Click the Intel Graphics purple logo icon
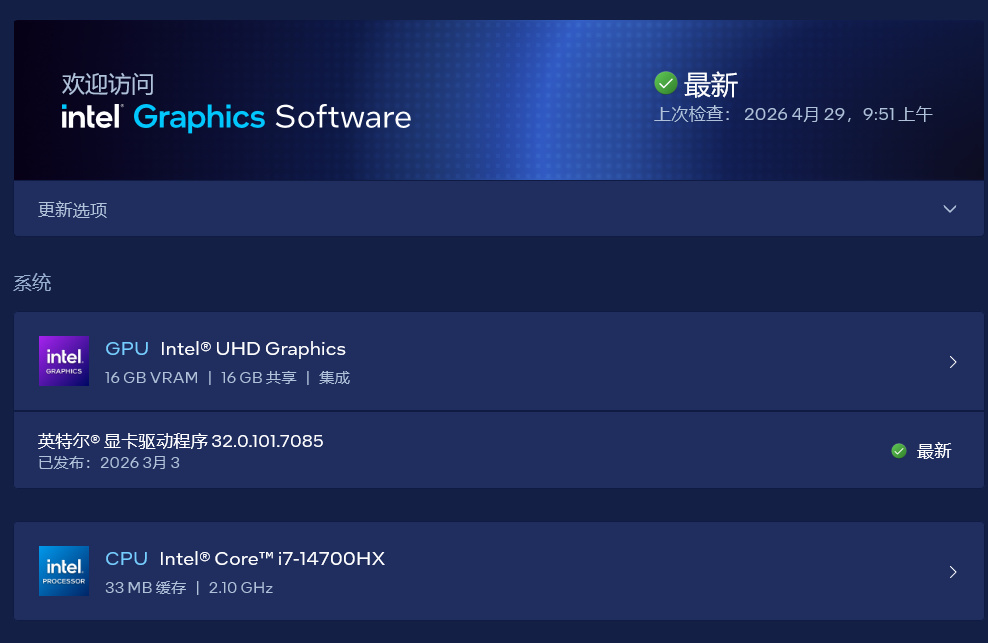This screenshot has width=988, height=643. tap(64, 361)
